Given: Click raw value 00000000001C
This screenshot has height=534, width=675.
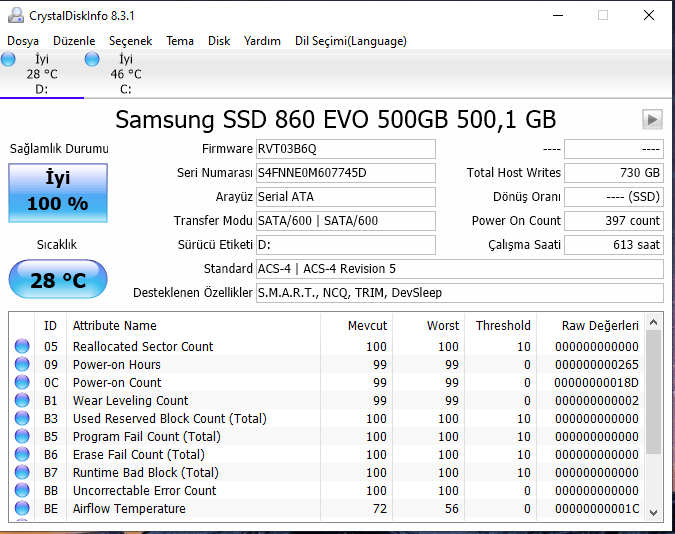Looking at the screenshot, I should (x=597, y=509).
